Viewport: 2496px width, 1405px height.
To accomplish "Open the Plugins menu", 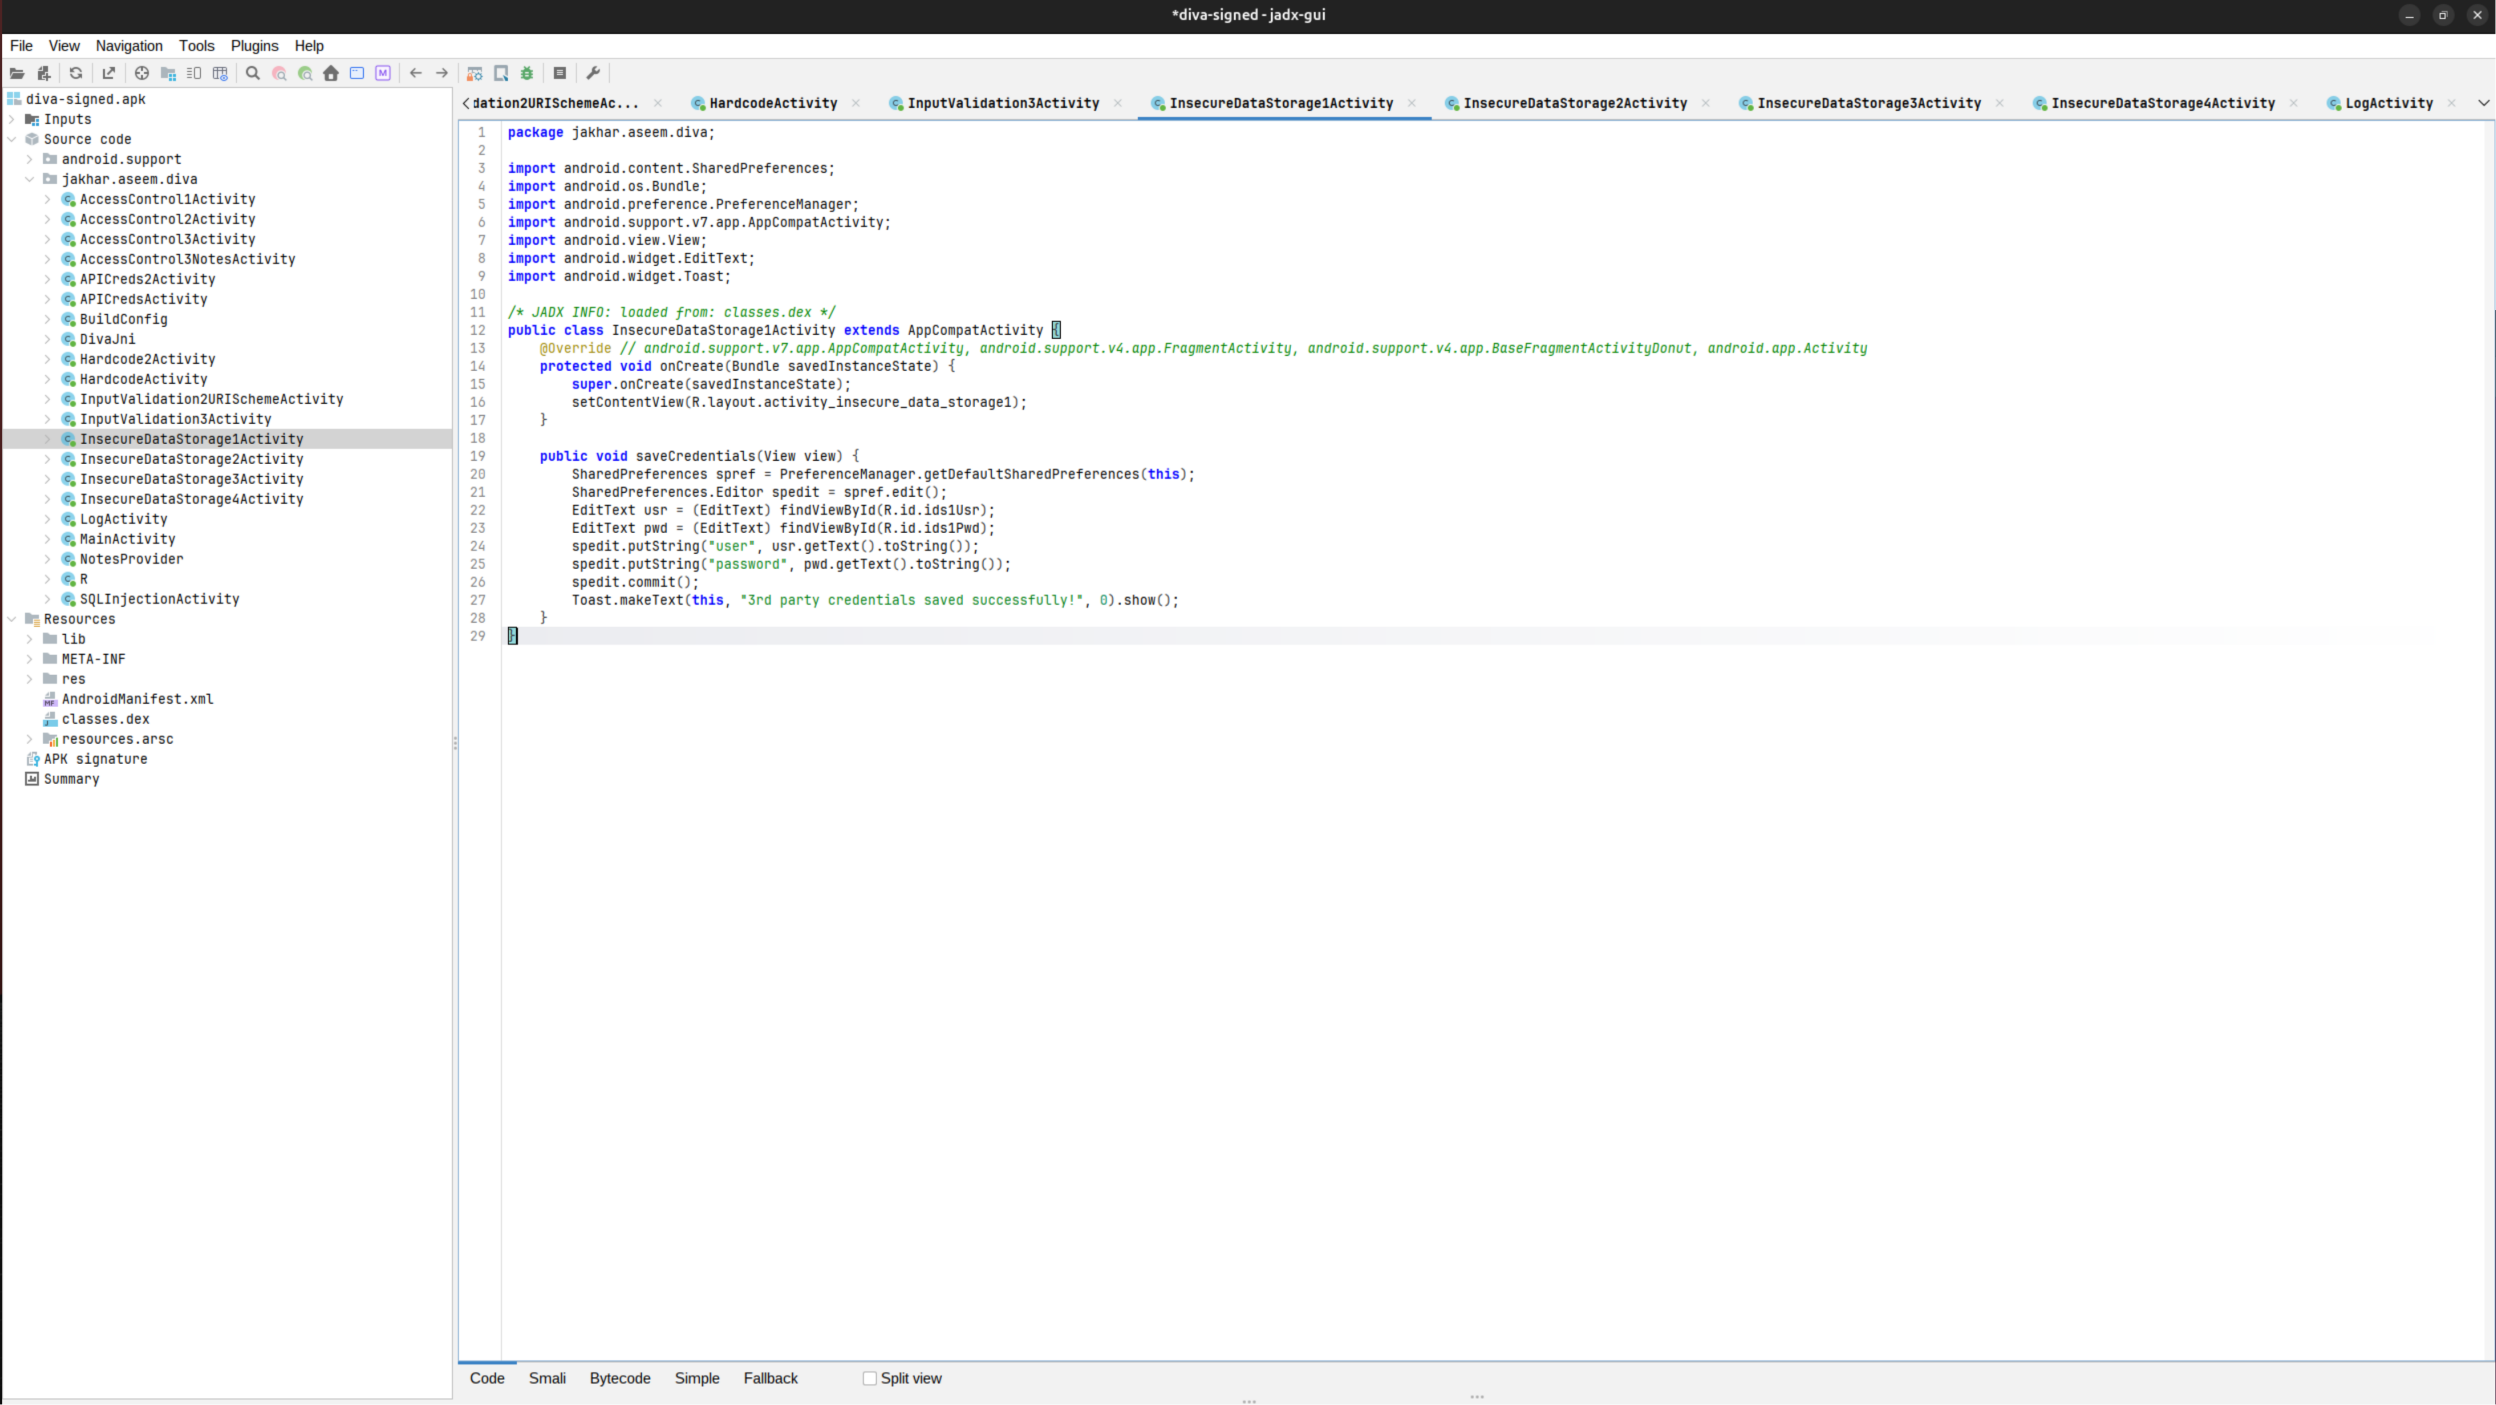I will 254,46.
